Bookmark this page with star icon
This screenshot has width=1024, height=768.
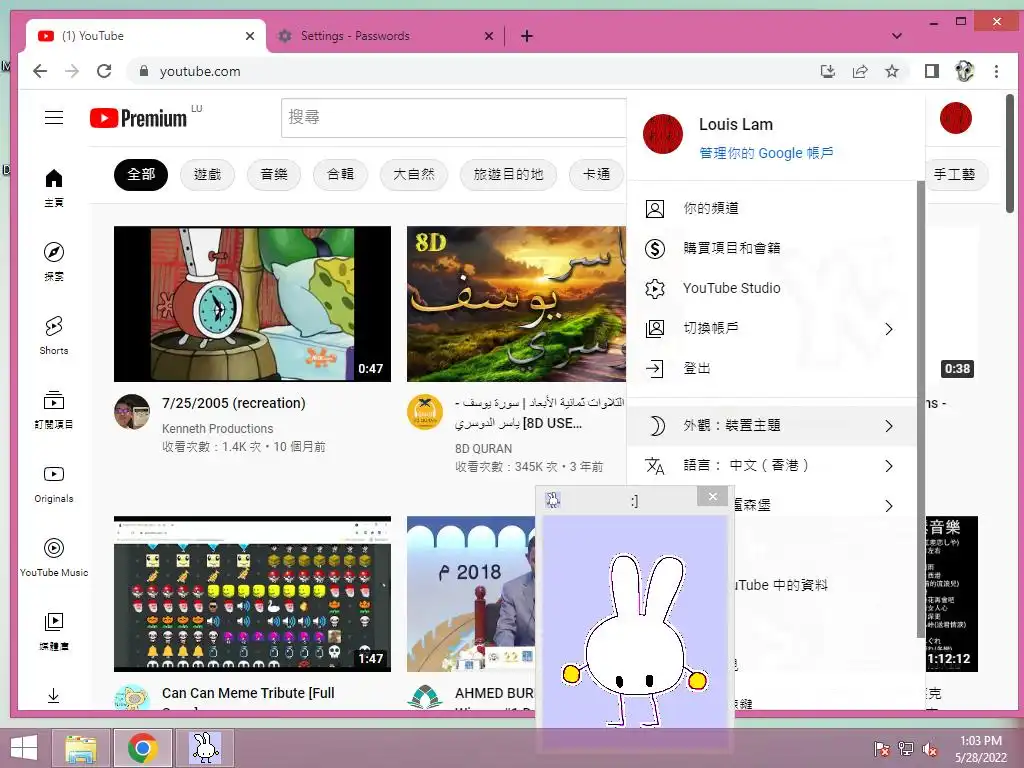tap(892, 71)
